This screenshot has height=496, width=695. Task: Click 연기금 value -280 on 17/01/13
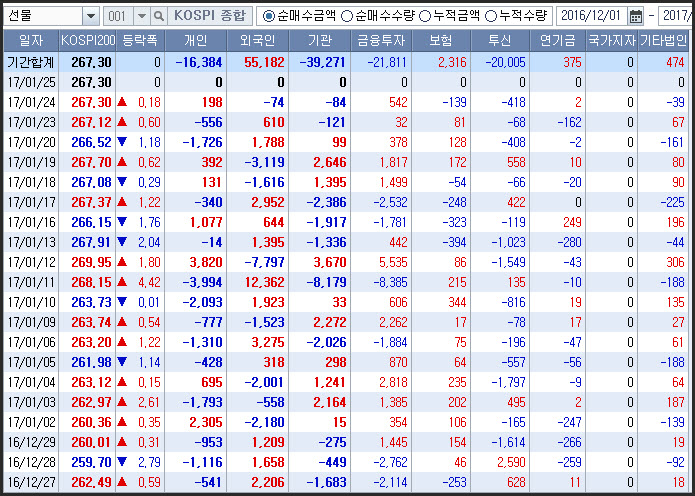pyautogui.click(x=569, y=242)
